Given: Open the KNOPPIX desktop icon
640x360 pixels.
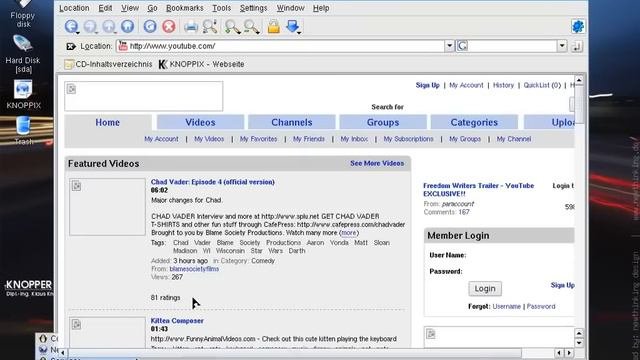Looking at the screenshot, I should (23, 95).
